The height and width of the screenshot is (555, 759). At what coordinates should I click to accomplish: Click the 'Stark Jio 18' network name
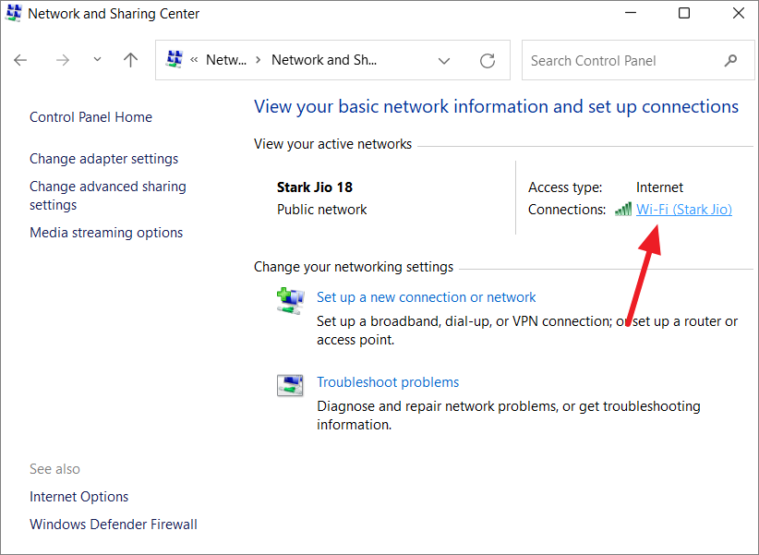(x=315, y=187)
